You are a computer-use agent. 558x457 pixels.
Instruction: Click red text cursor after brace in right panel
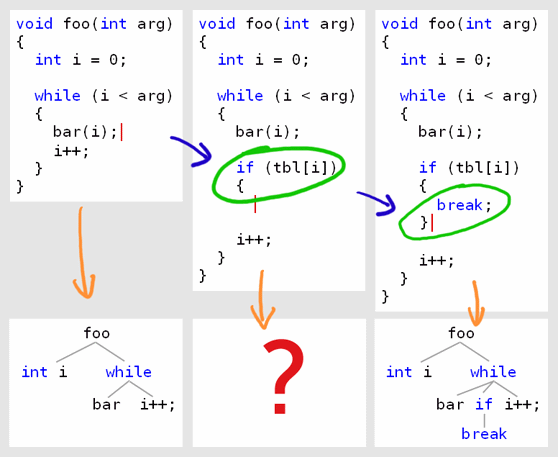432,223
